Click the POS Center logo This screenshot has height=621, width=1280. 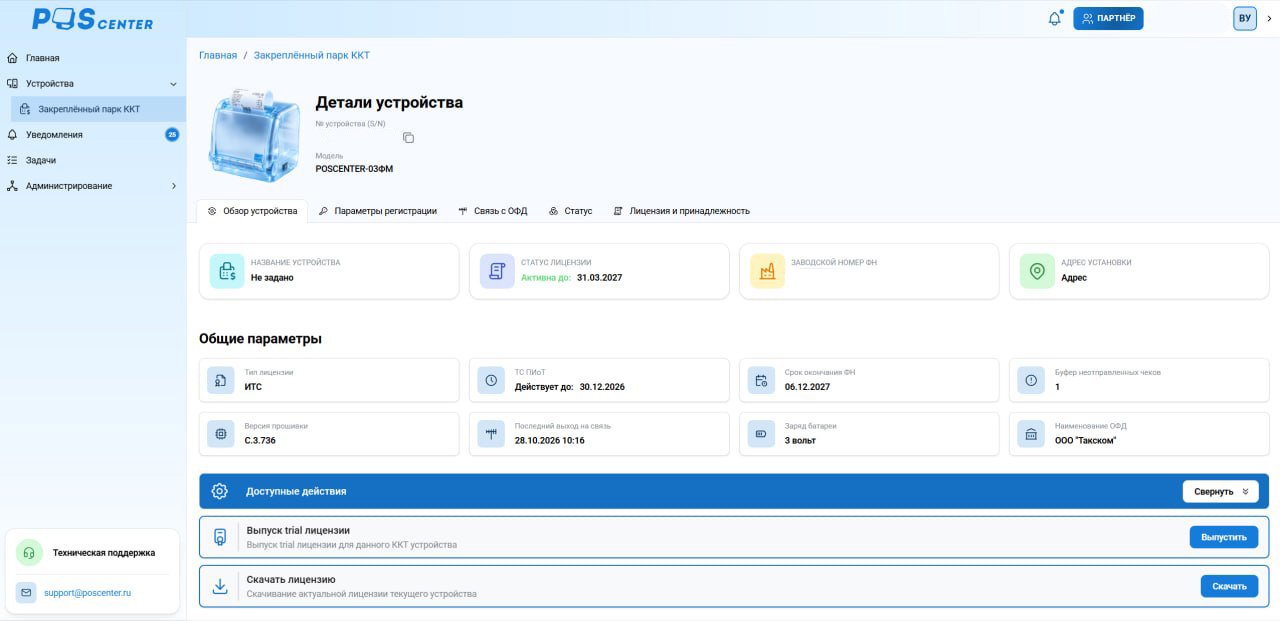point(93,19)
